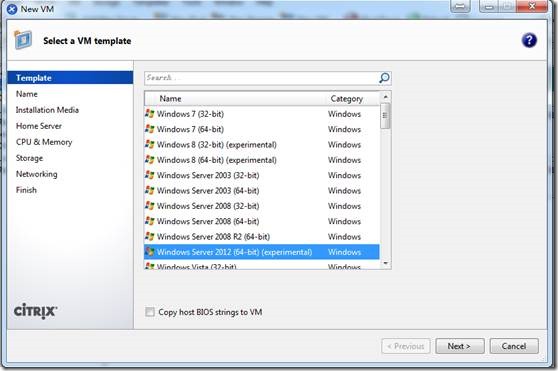Image resolution: width=558 pixels, height=371 pixels.
Task: Open the Networking wizard step
Action: pos(36,174)
